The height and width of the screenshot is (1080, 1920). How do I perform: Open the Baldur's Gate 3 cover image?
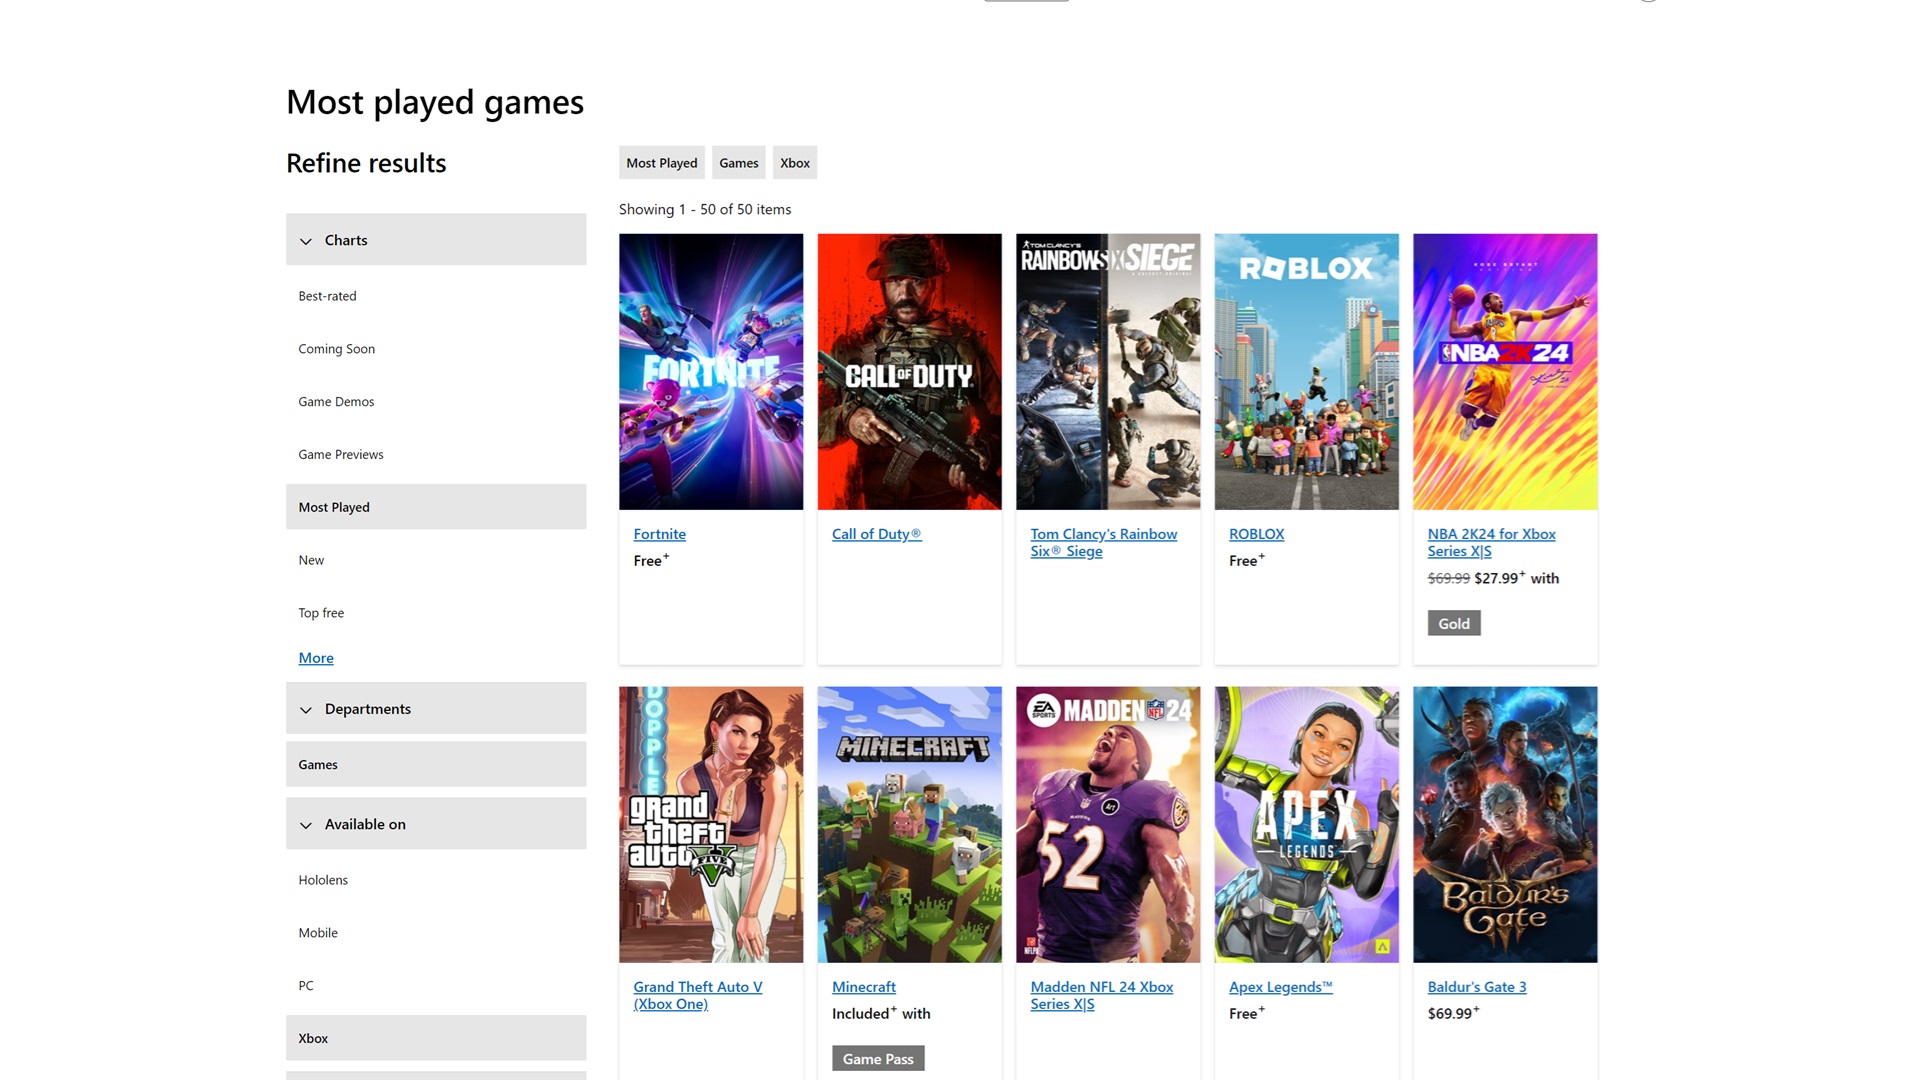click(x=1504, y=824)
